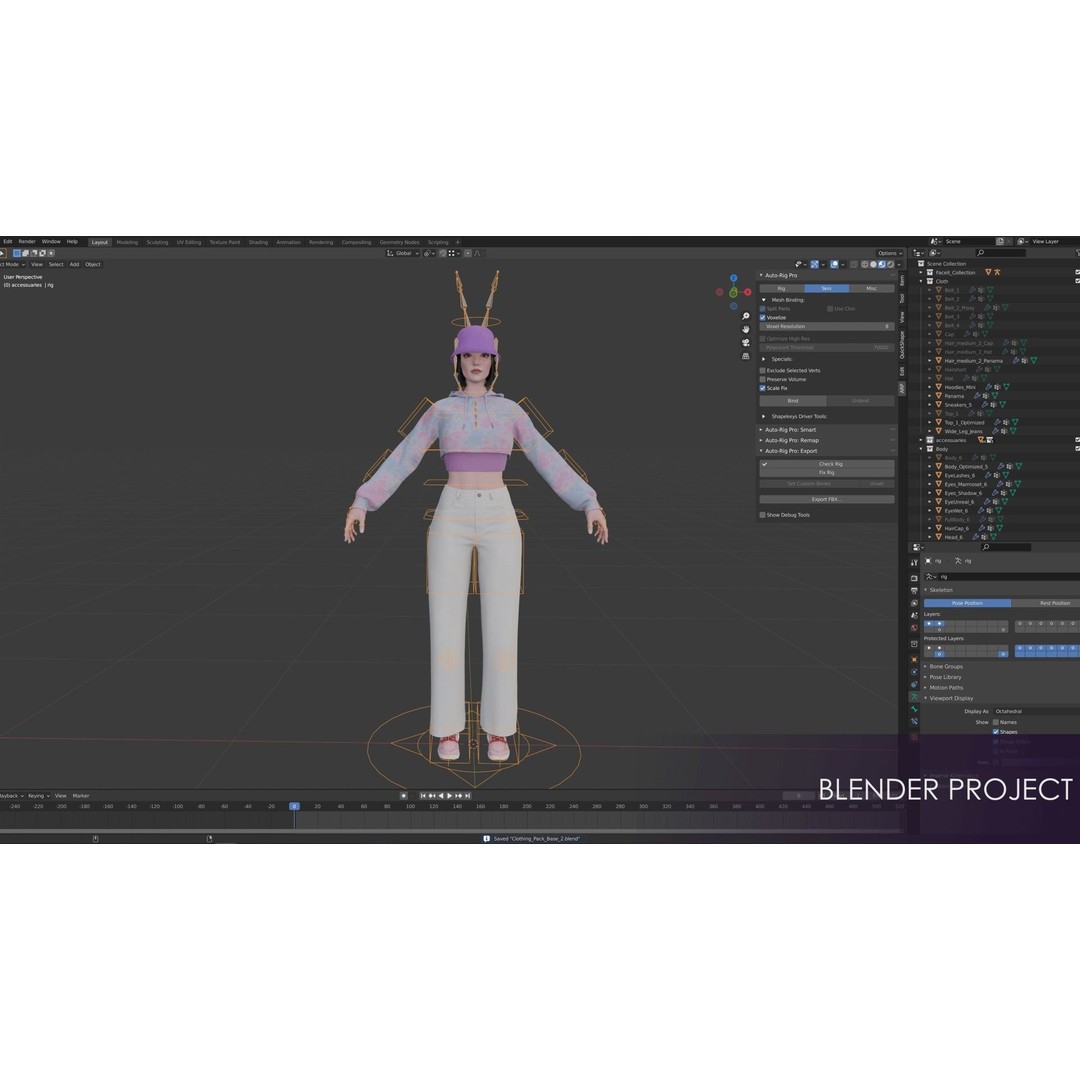Select the Rig tab in Auto-Rig Pro
This screenshot has height=1080, width=1080.
coord(782,289)
